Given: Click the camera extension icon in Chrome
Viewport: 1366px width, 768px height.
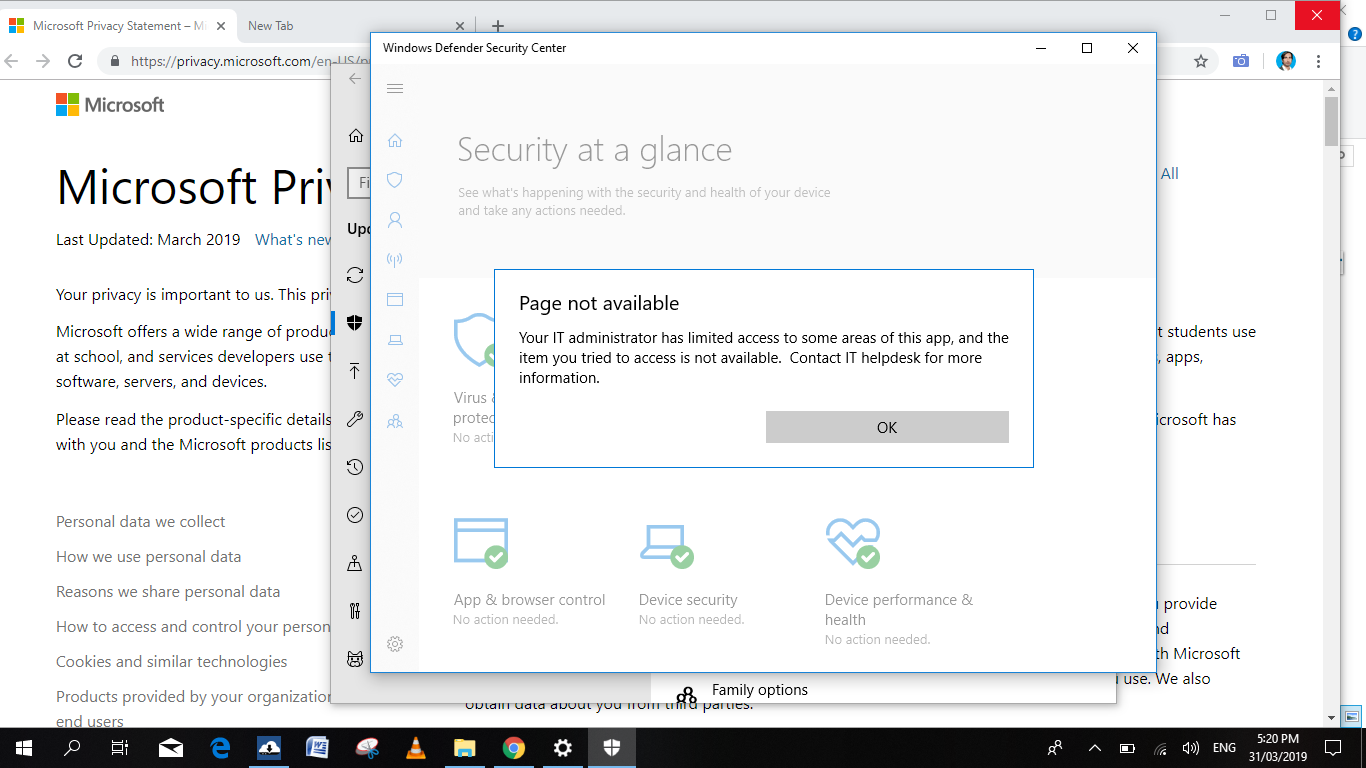Looking at the screenshot, I should pyautogui.click(x=1241, y=61).
